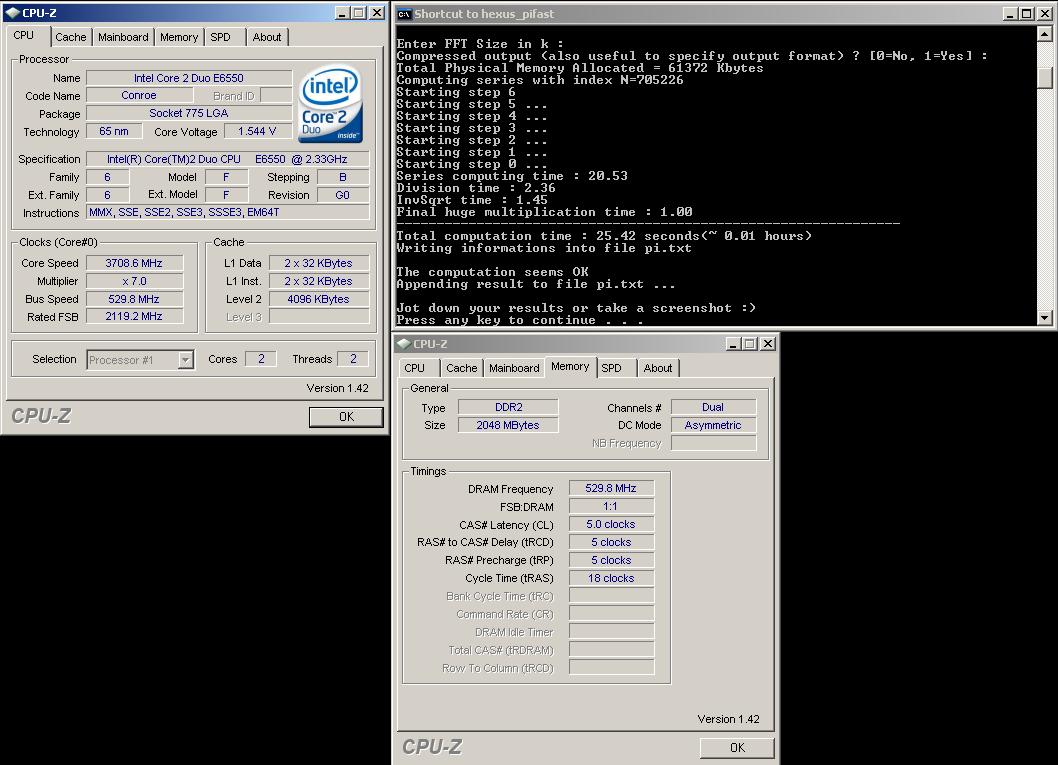The image size is (1058, 765).
Task: Click the CAS# Latency value '5.0 clocks'
Action: pyautogui.click(x=611, y=524)
